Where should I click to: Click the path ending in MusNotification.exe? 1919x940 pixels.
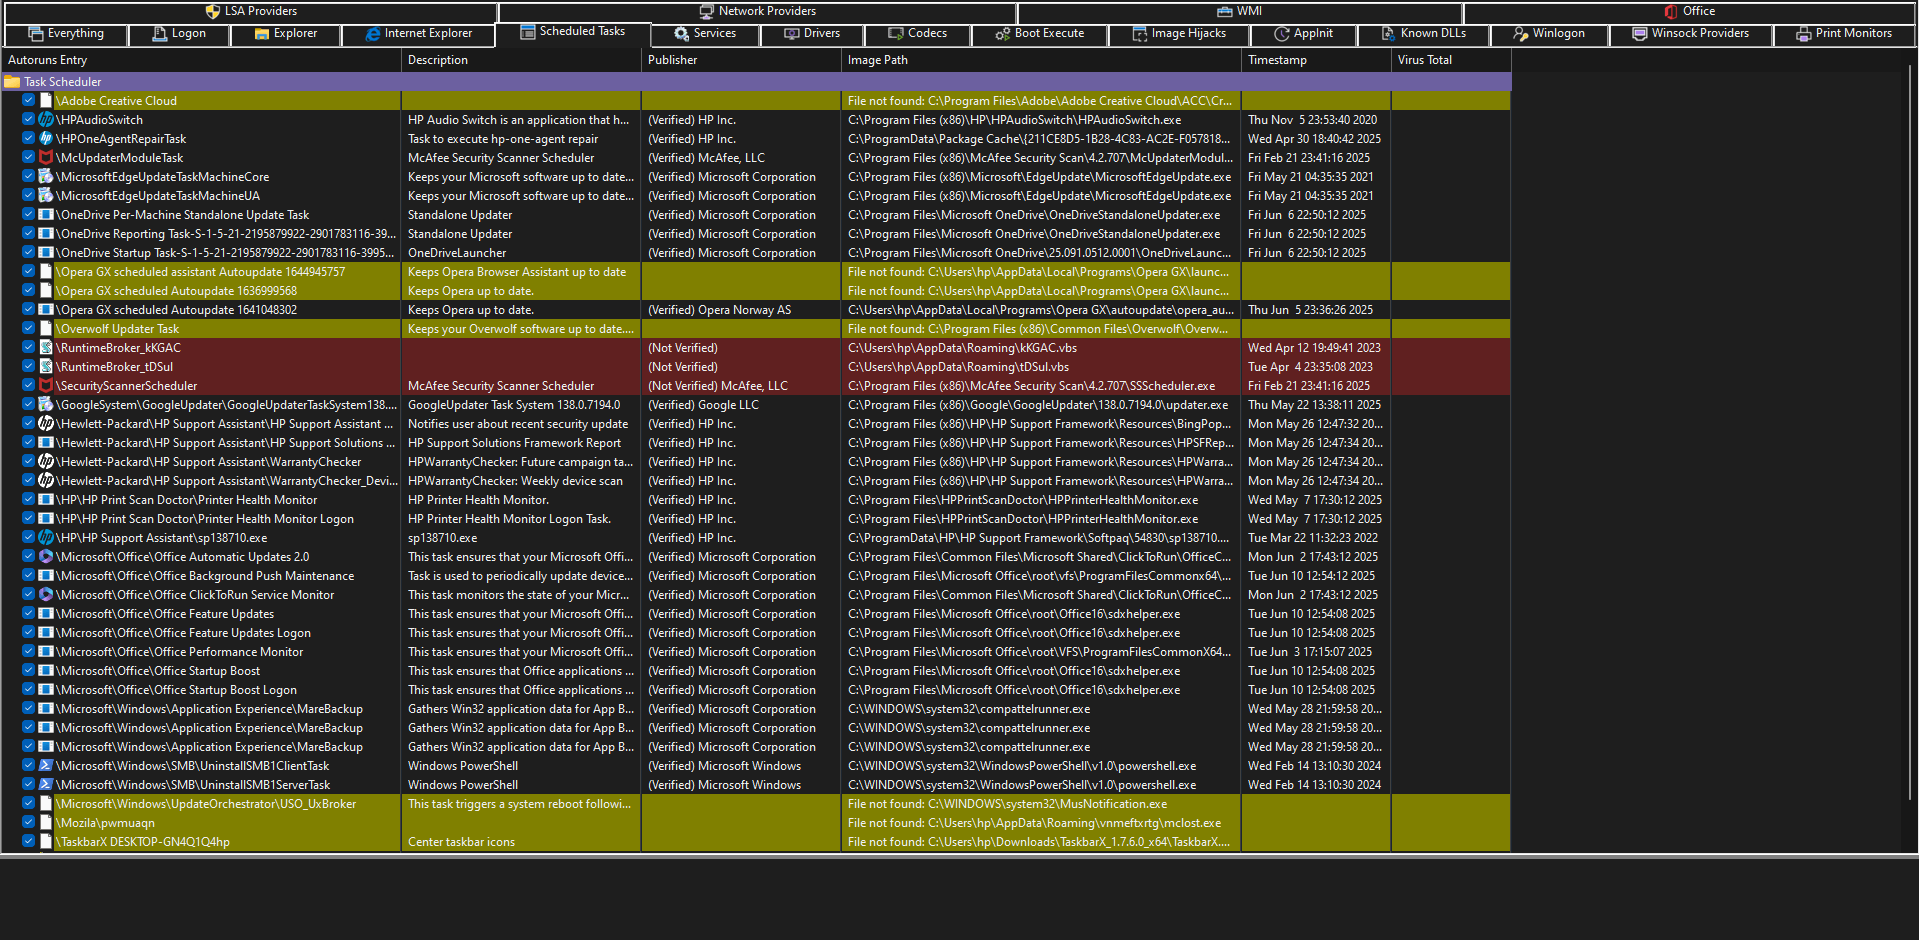click(x=1007, y=804)
